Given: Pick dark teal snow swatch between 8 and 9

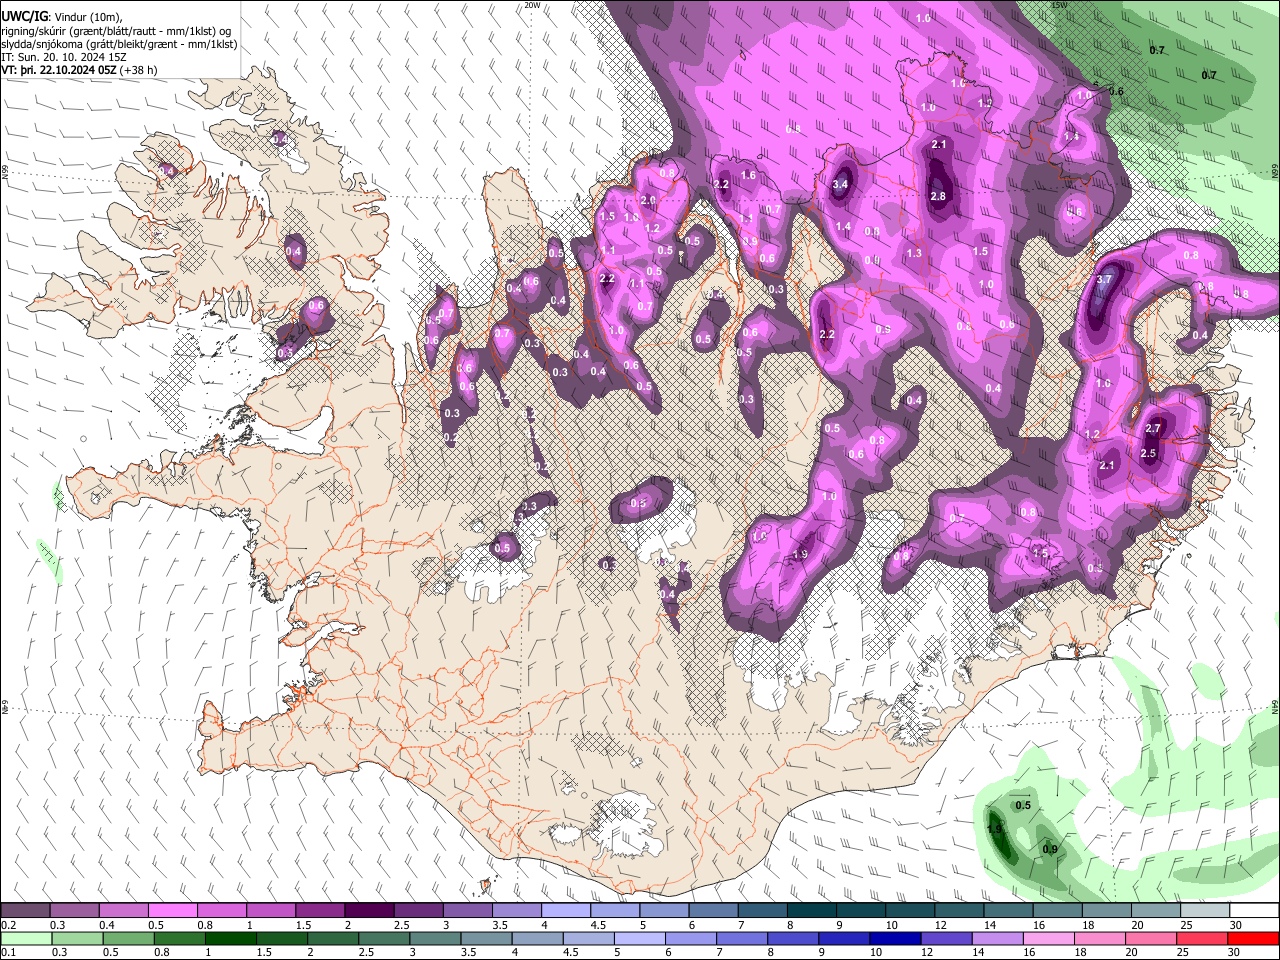Looking at the screenshot, I should pos(812,911).
